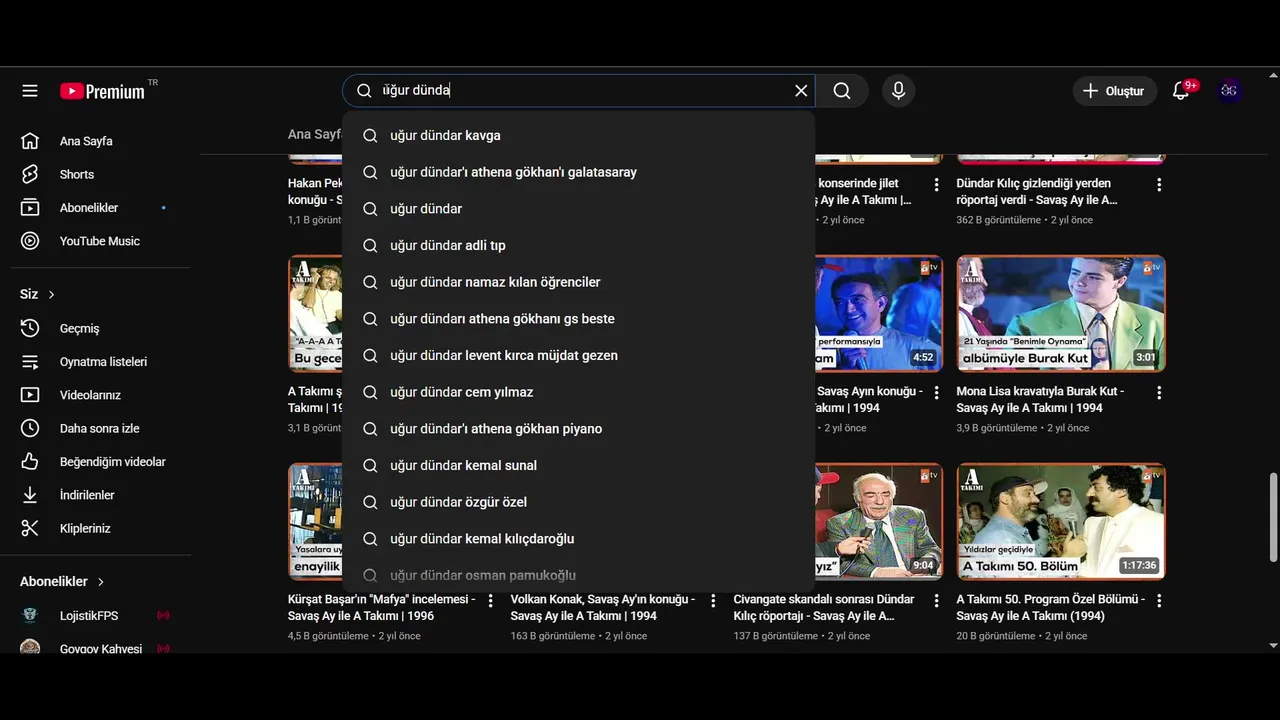Image resolution: width=1280 pixels, height=720 pixels.
Task: Open notifications bell
Action: click(x=1181, y=91)
